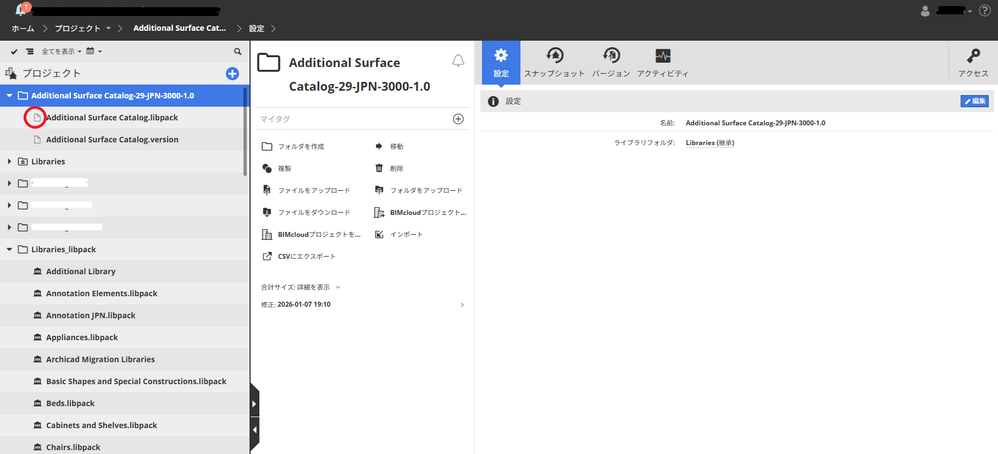This screenshot has height=454, width=998.
Task: Click the search magnifier in project tree
Action: pyautogui.click(x=237, y=51)
